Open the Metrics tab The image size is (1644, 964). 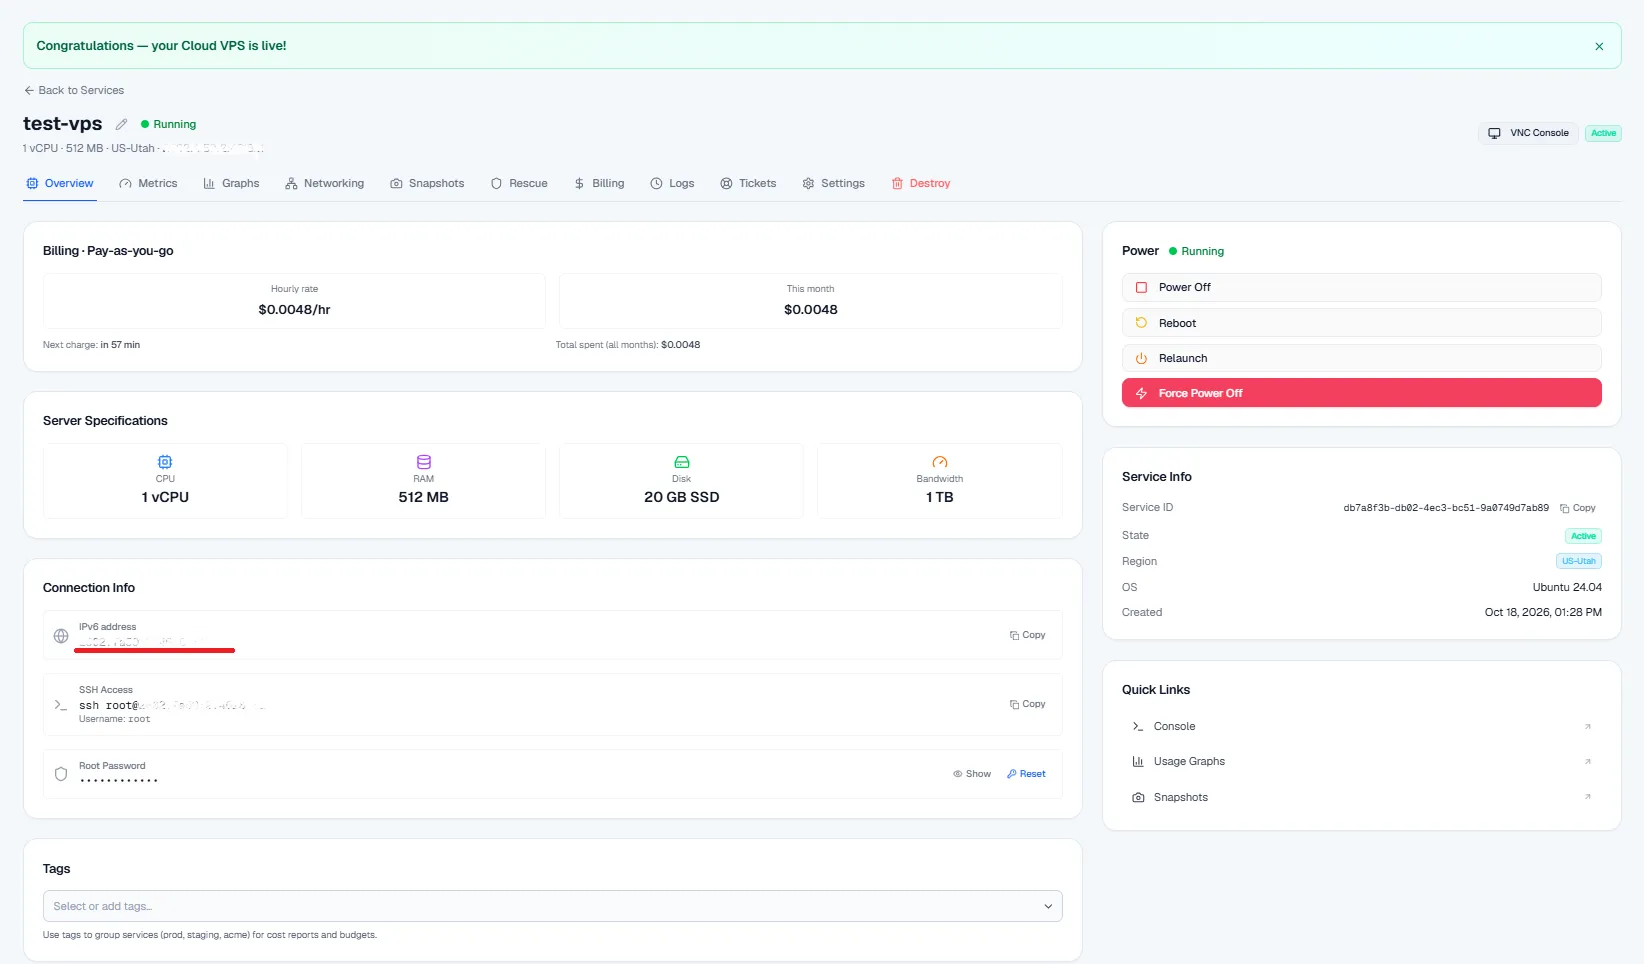point(148,183)
